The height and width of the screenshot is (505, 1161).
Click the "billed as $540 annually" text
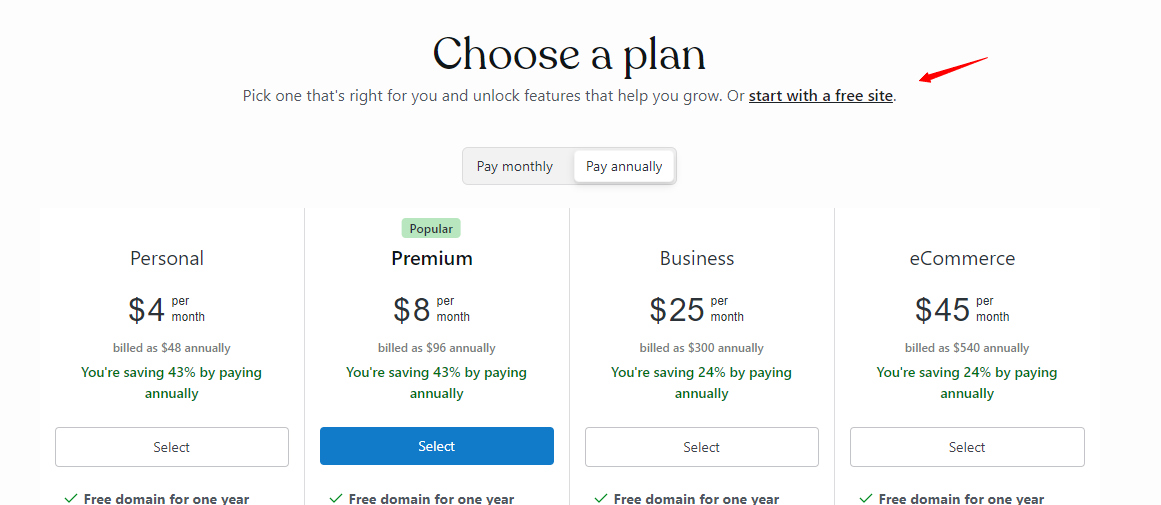(x=967, y=348)
